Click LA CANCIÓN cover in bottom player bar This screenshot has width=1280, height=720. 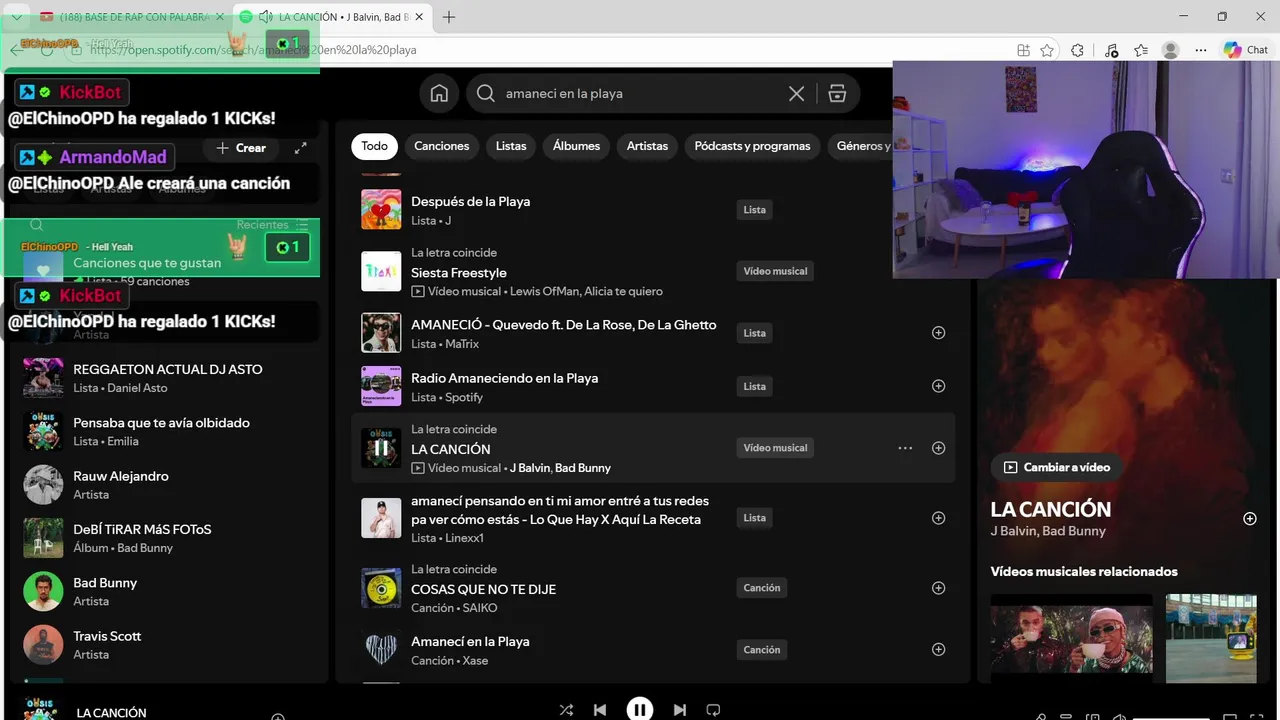click(43, 707)
